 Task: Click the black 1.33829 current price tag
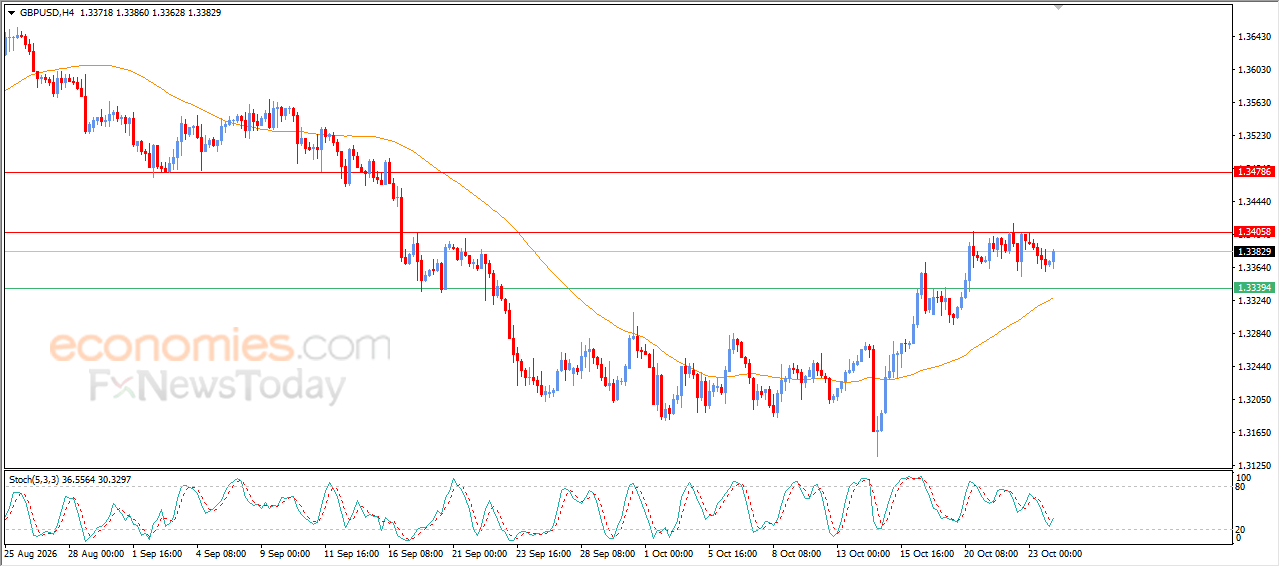click(1254, 252)
